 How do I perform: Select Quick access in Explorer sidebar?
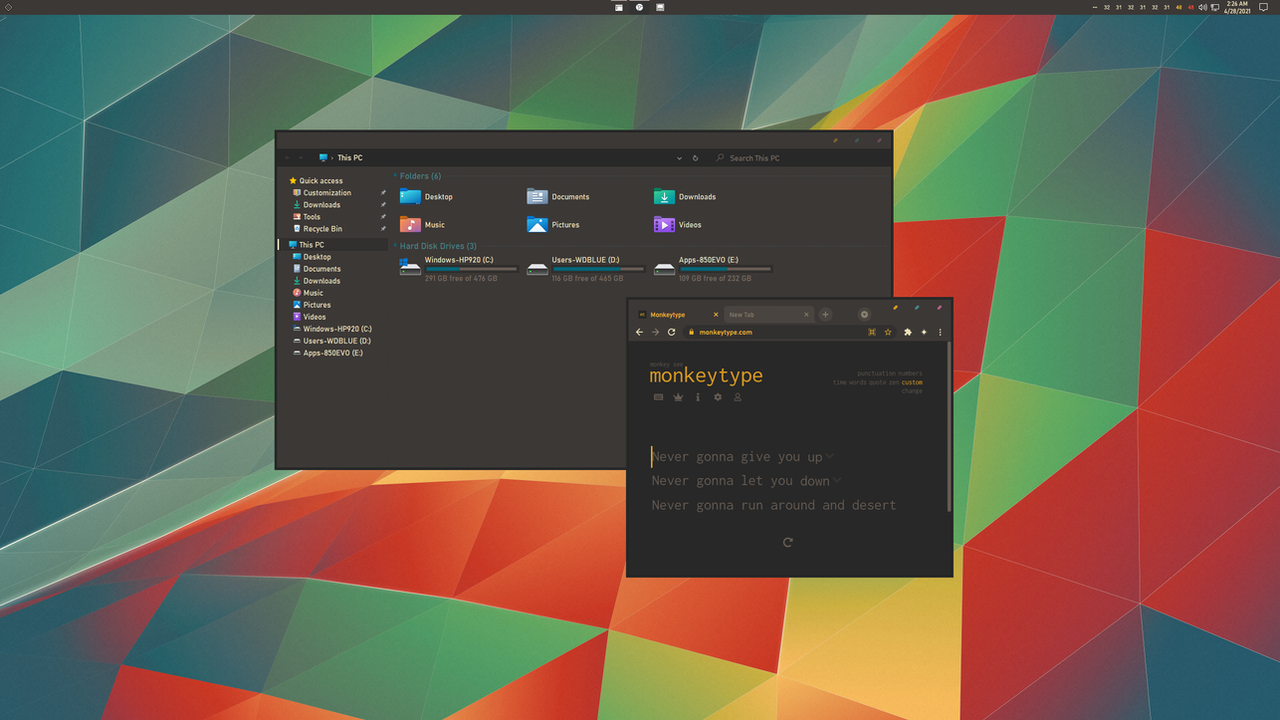coord(316,181)
